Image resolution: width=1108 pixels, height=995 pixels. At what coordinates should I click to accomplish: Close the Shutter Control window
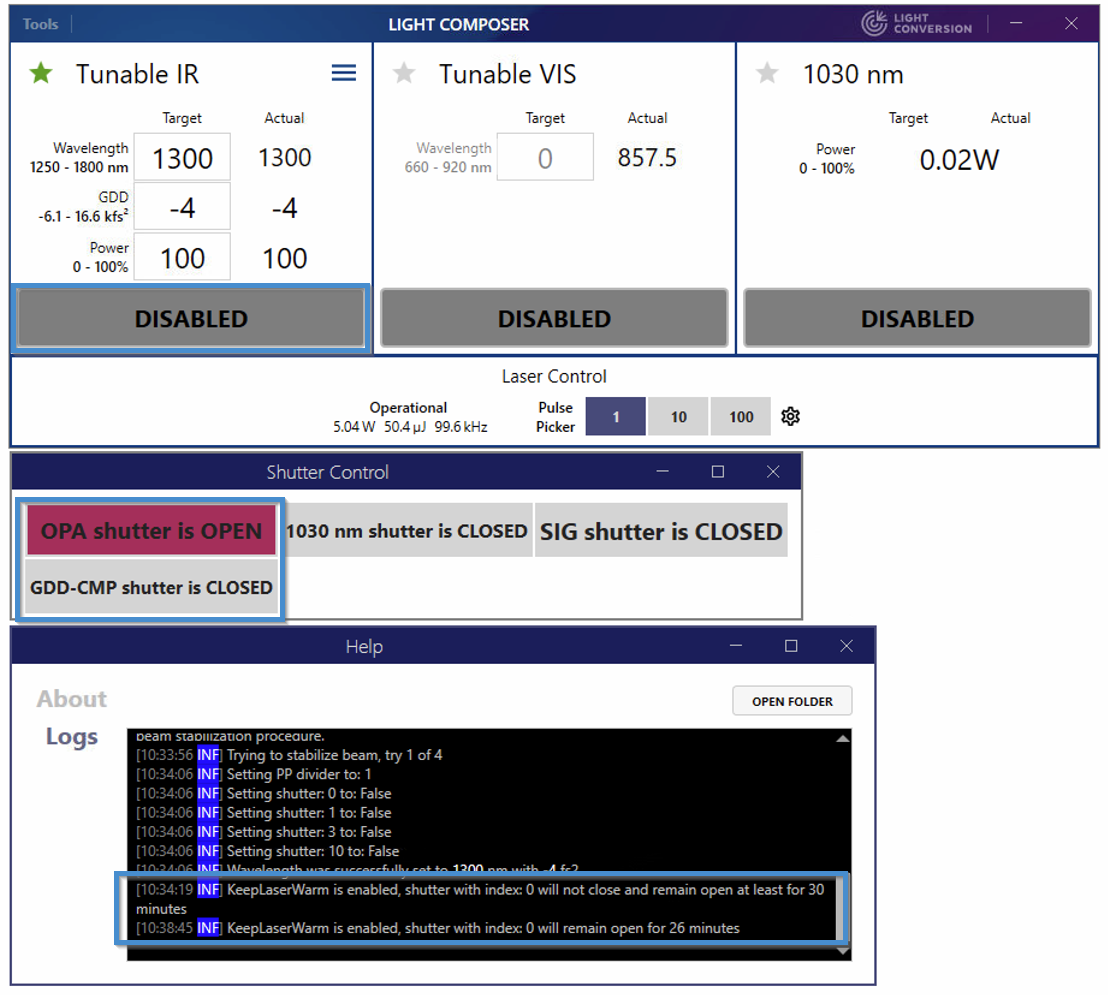coord(773,471)
